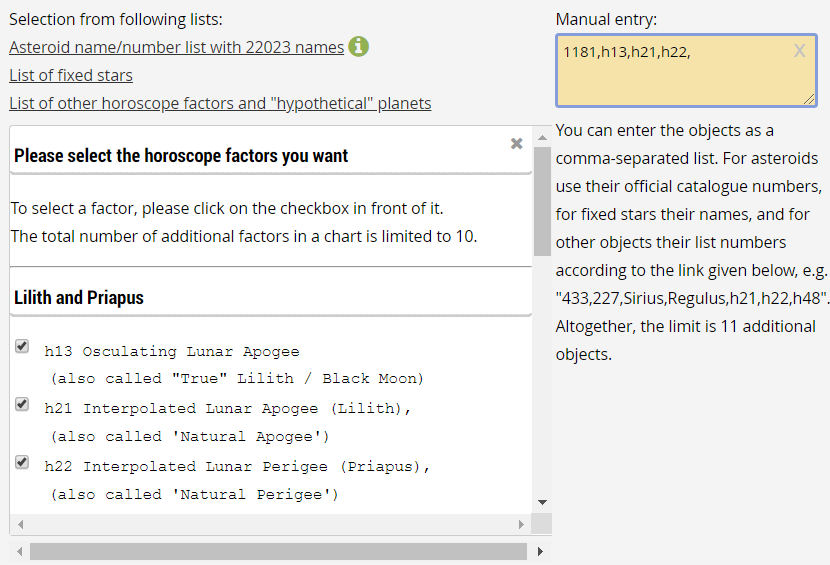The width and height of the screenshot is (830, 565).
Task: Click the green info icon beside asteroid list
Action: tap(358, 47)
